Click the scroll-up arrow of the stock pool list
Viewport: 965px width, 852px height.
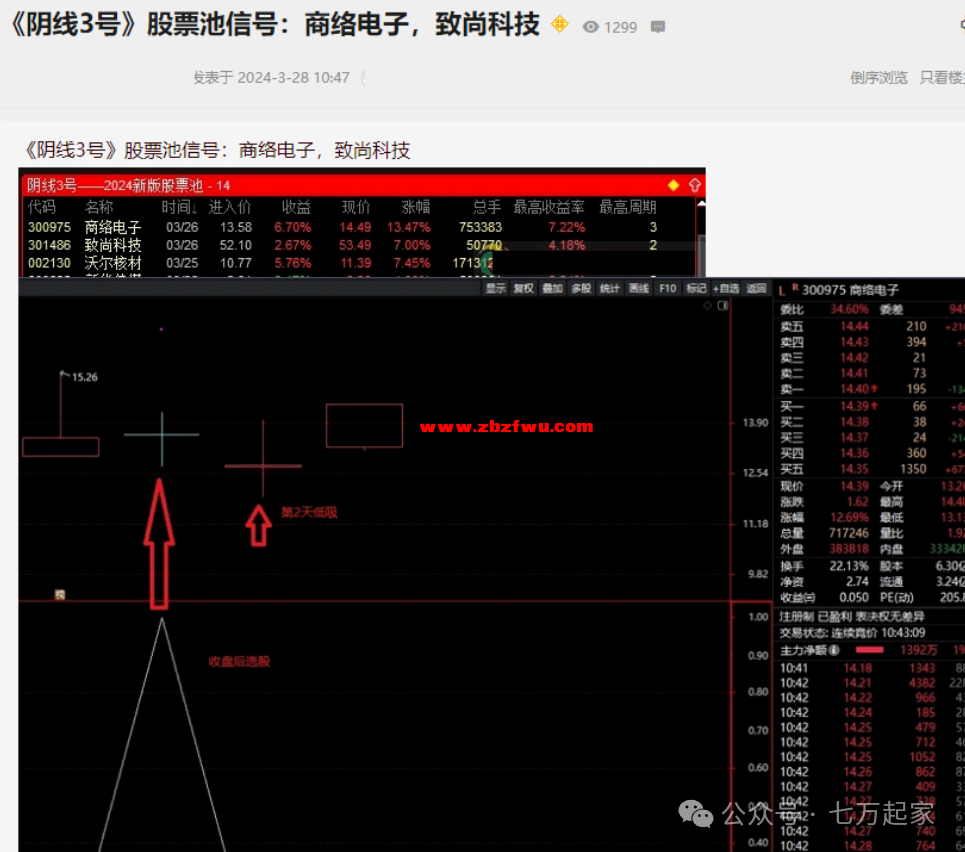pos(701,204)
